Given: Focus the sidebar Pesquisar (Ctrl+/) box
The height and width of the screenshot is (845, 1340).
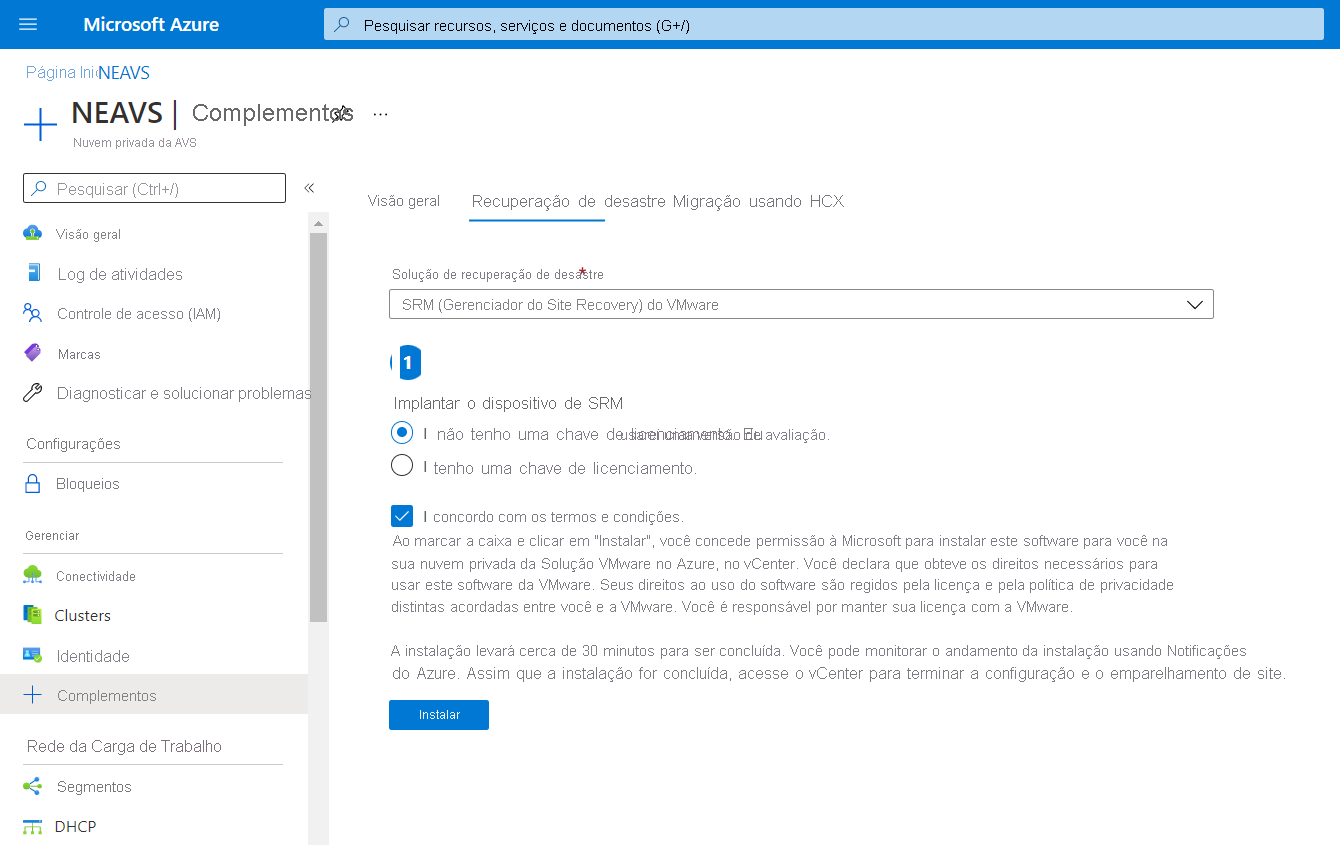Looking at the screenshot, I should pyautogui.click(x=154, y=188).
